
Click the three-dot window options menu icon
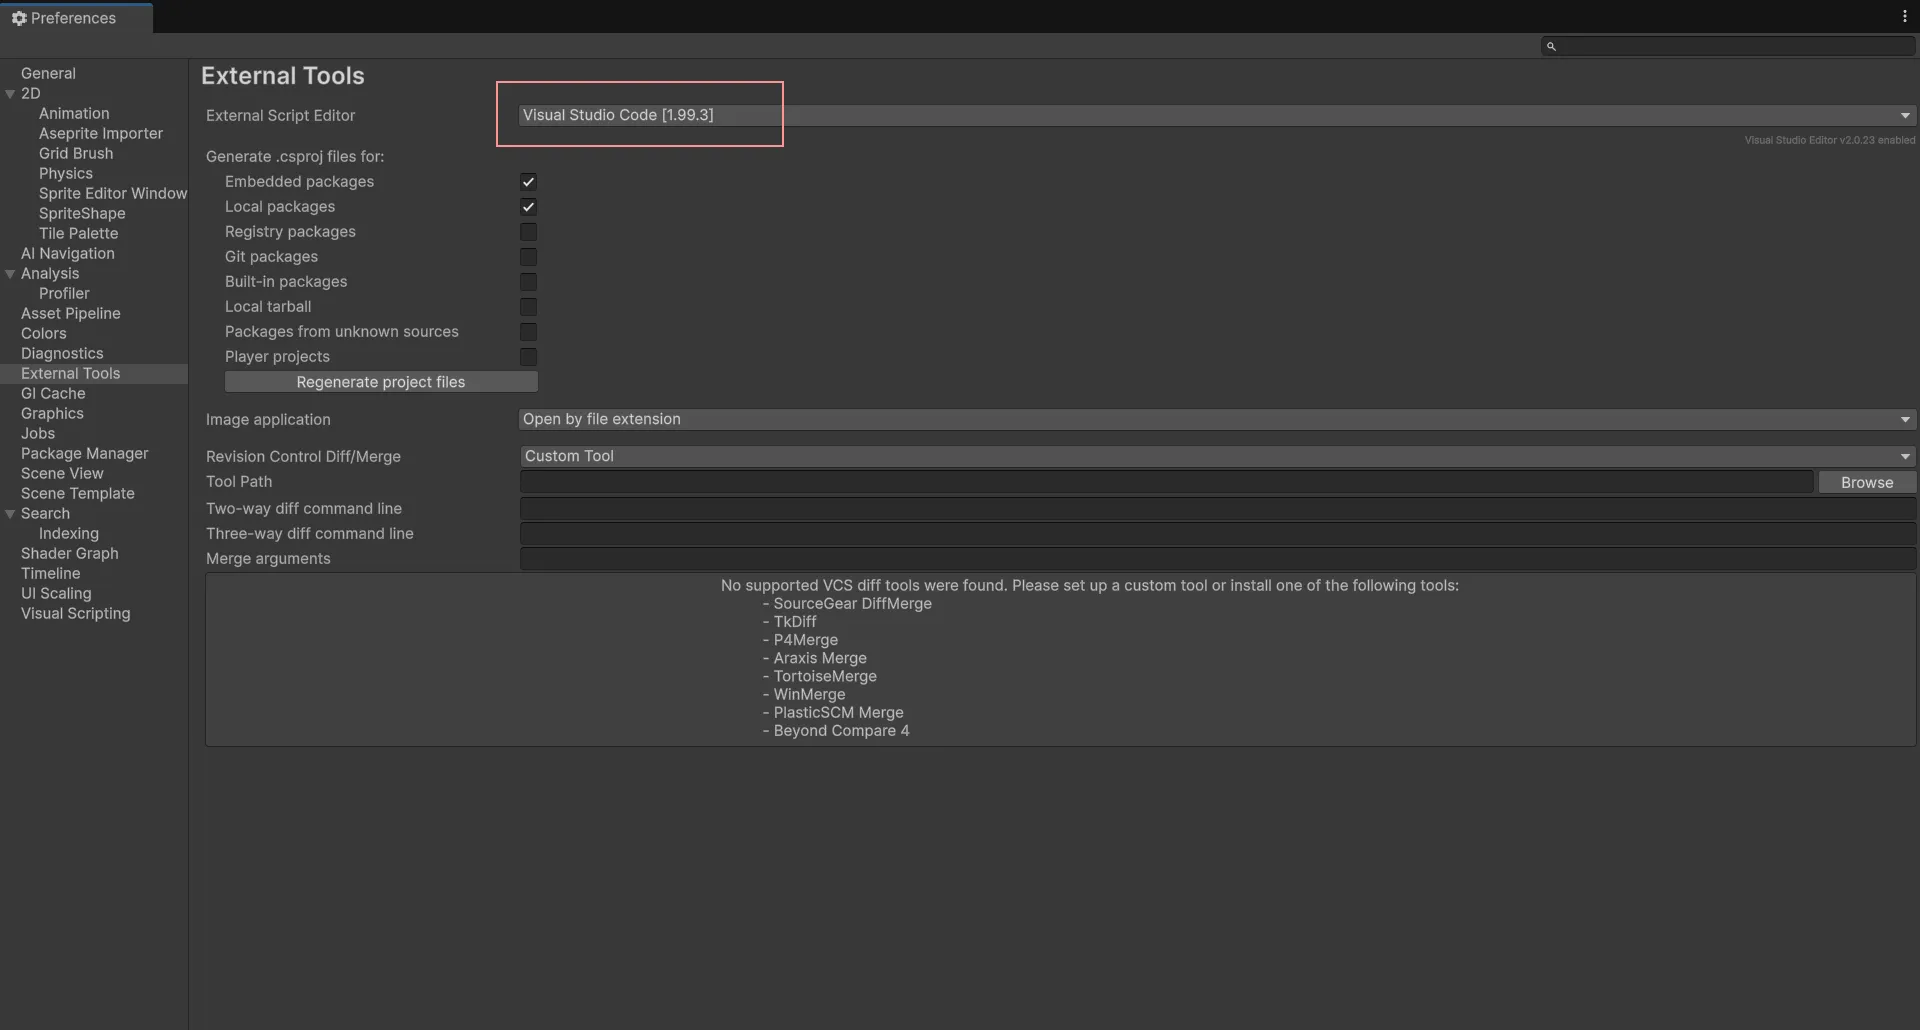coord(1904,17)
